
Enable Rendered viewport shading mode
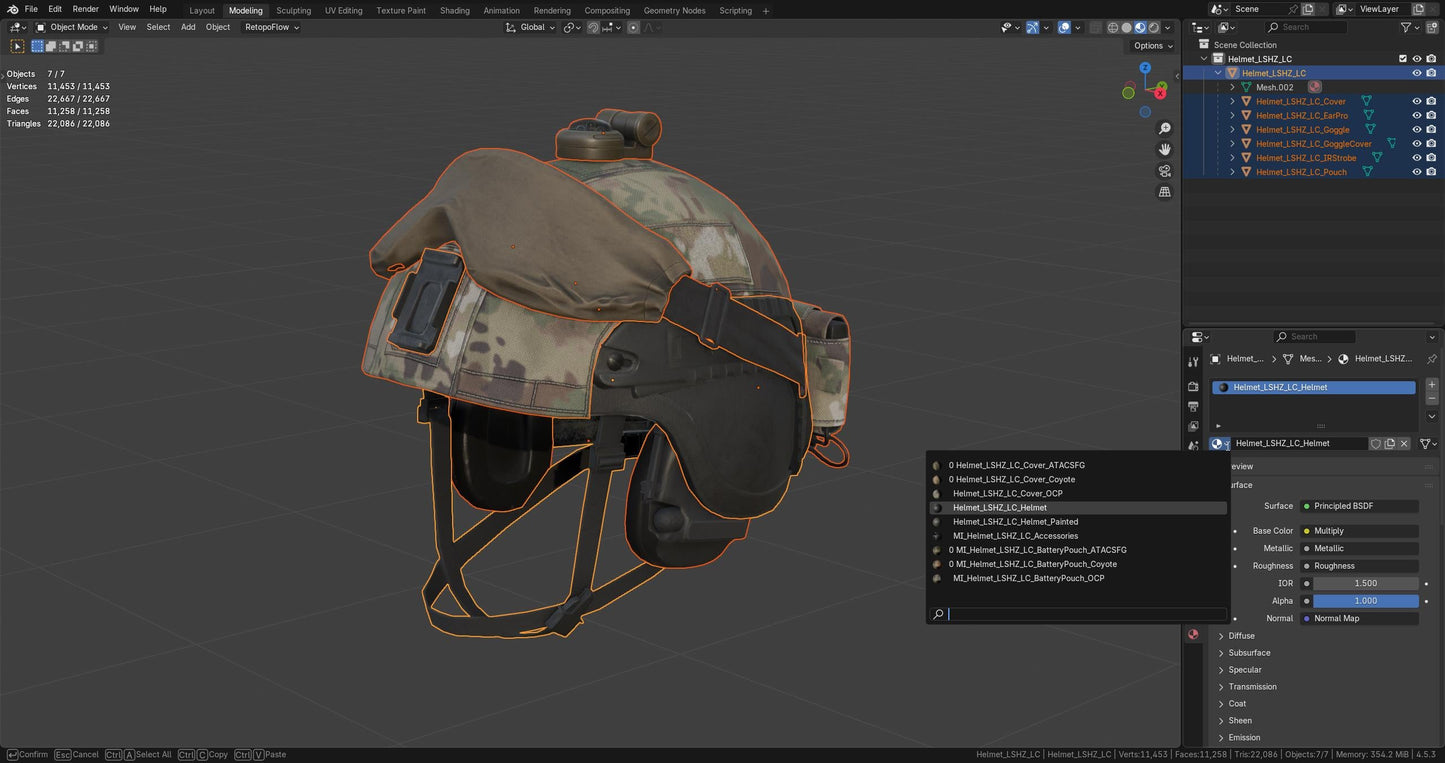[1153, 27]
